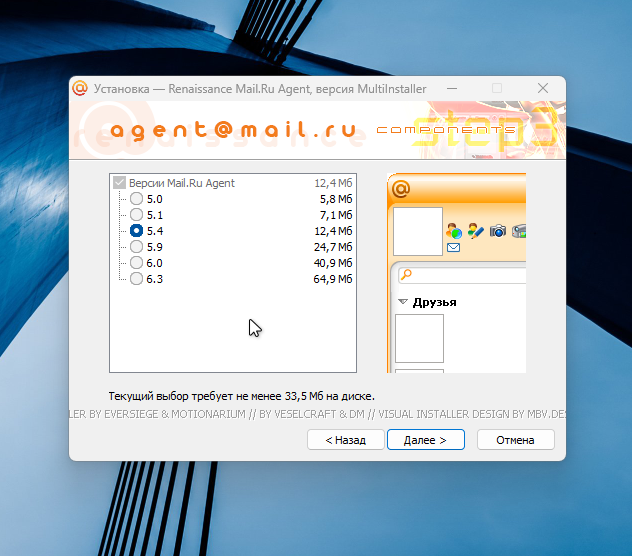Click the mail envelope icon in preview
Image resolution: width=632 pixels, height=556 pixels.
point(453,248)
